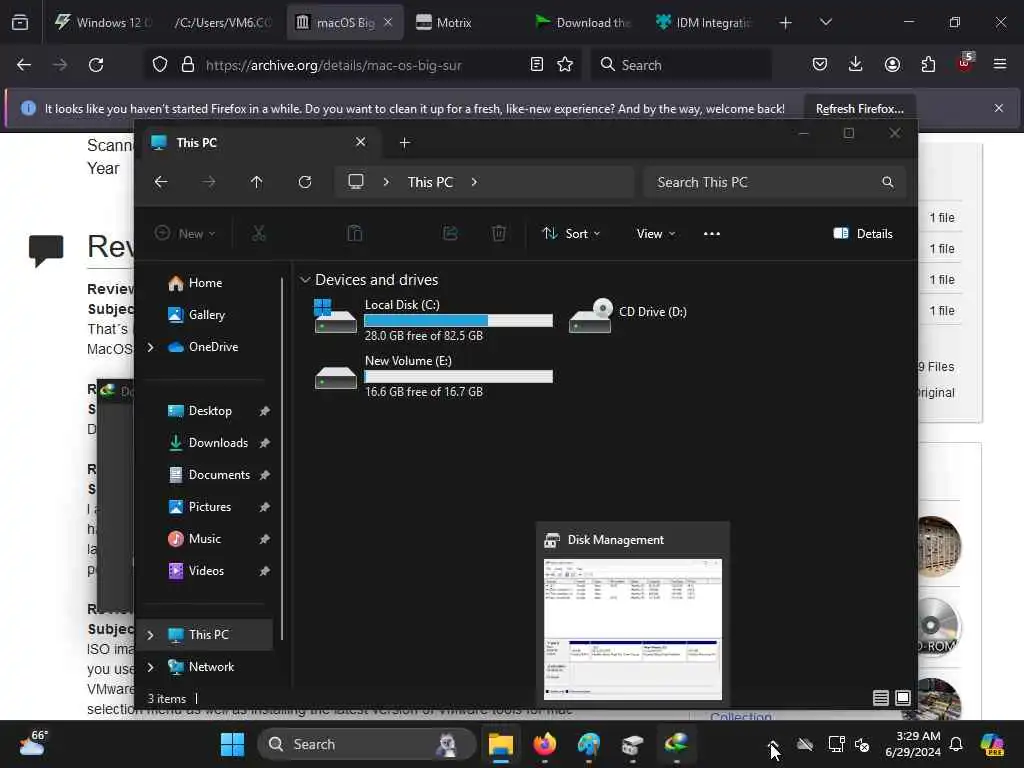1024x768 pixels.
Task: Click the Share icon in Explorer toolbar
Action: (450, 233)
